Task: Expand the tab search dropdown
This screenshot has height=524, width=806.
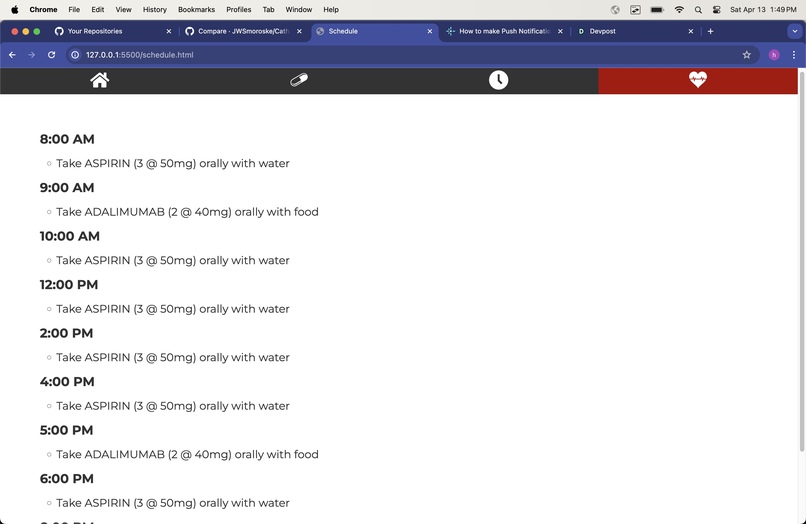Action: [x=794, y=31]
